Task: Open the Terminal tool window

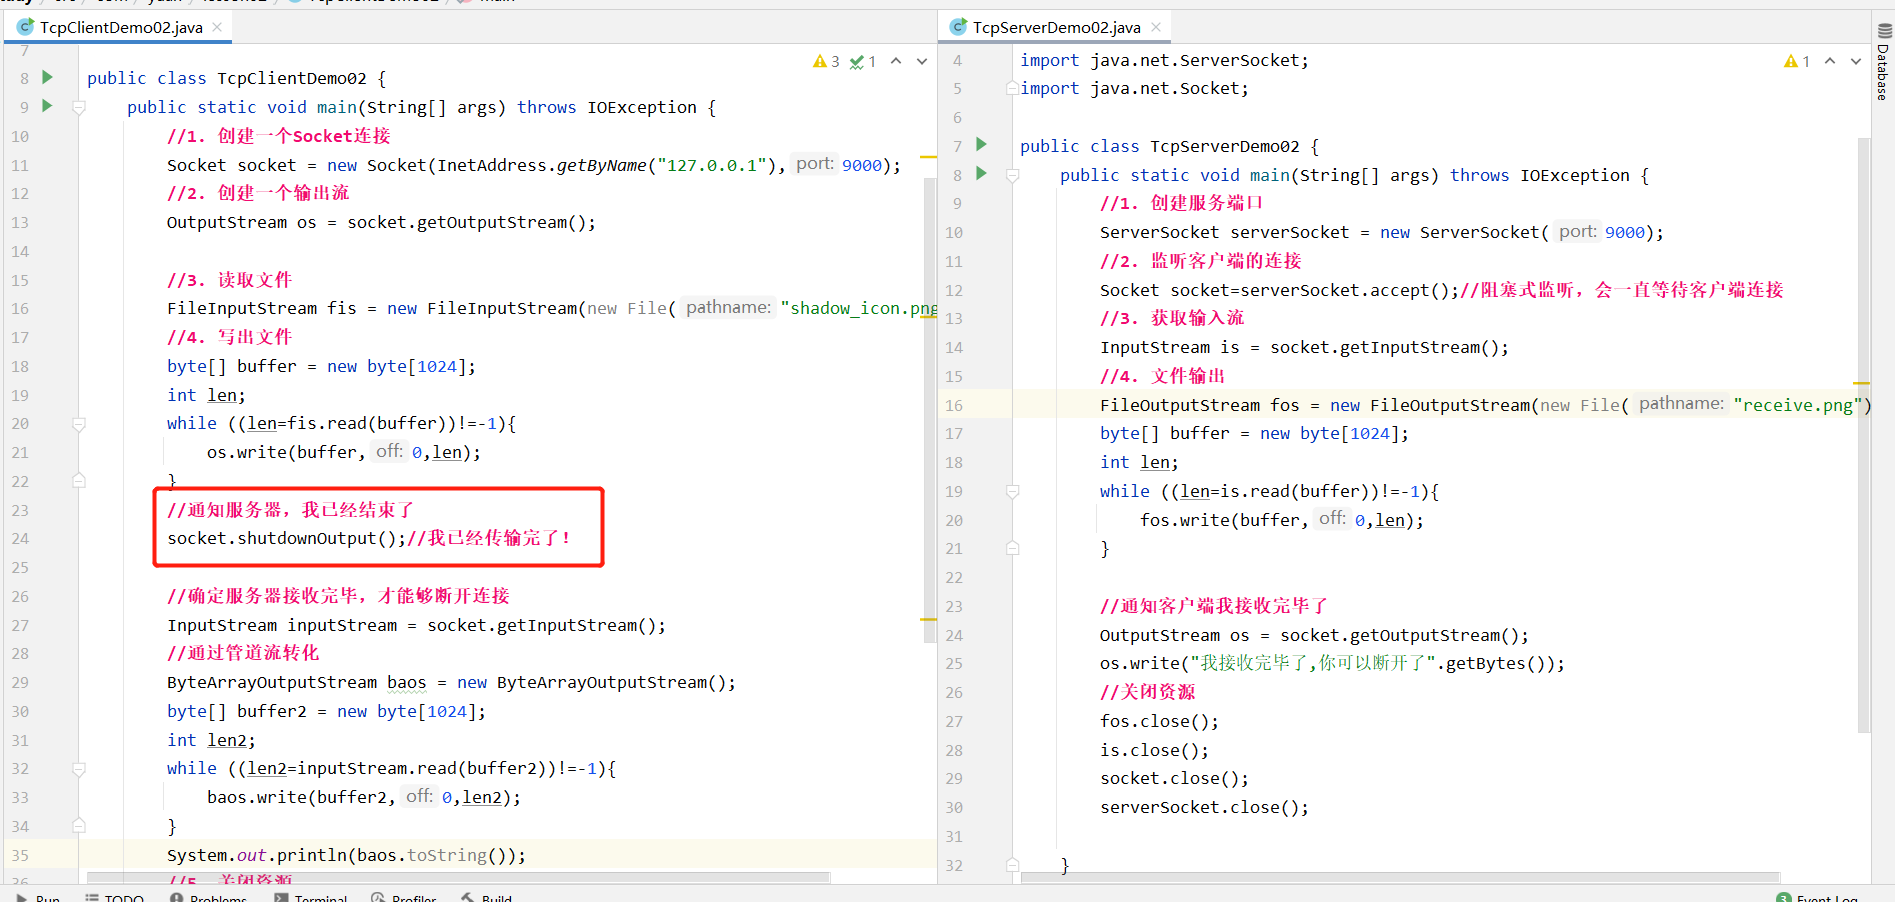Action: pos(310,897)
